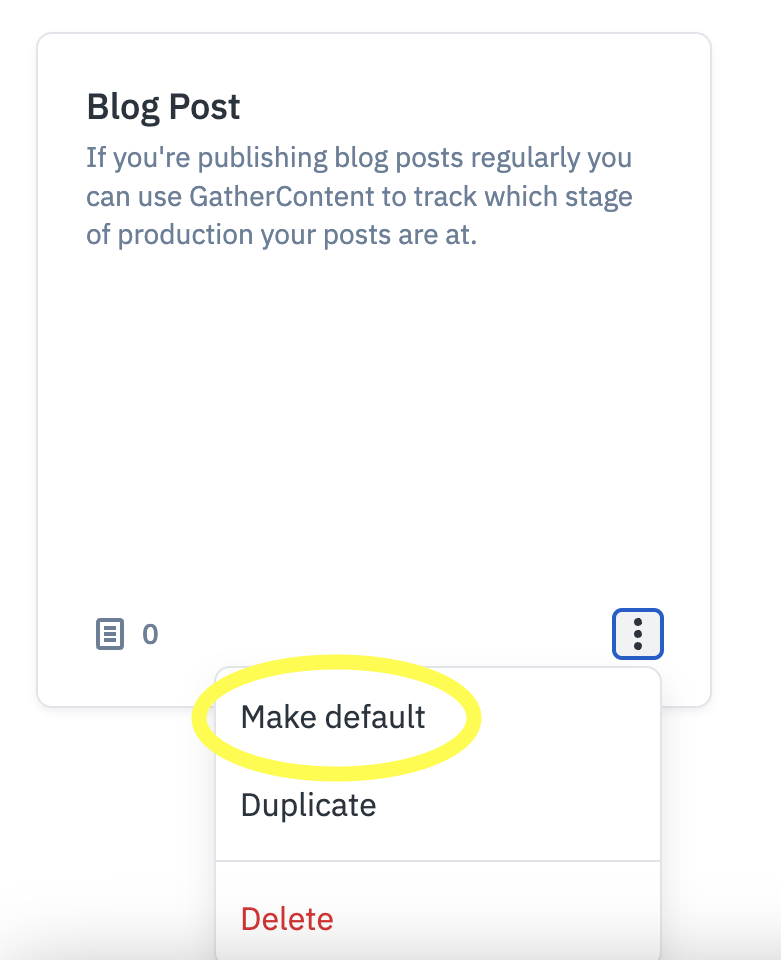Click the blank margin right of the card
The width and height of the screenshot is (781, 960).
(x=745, y=400)
